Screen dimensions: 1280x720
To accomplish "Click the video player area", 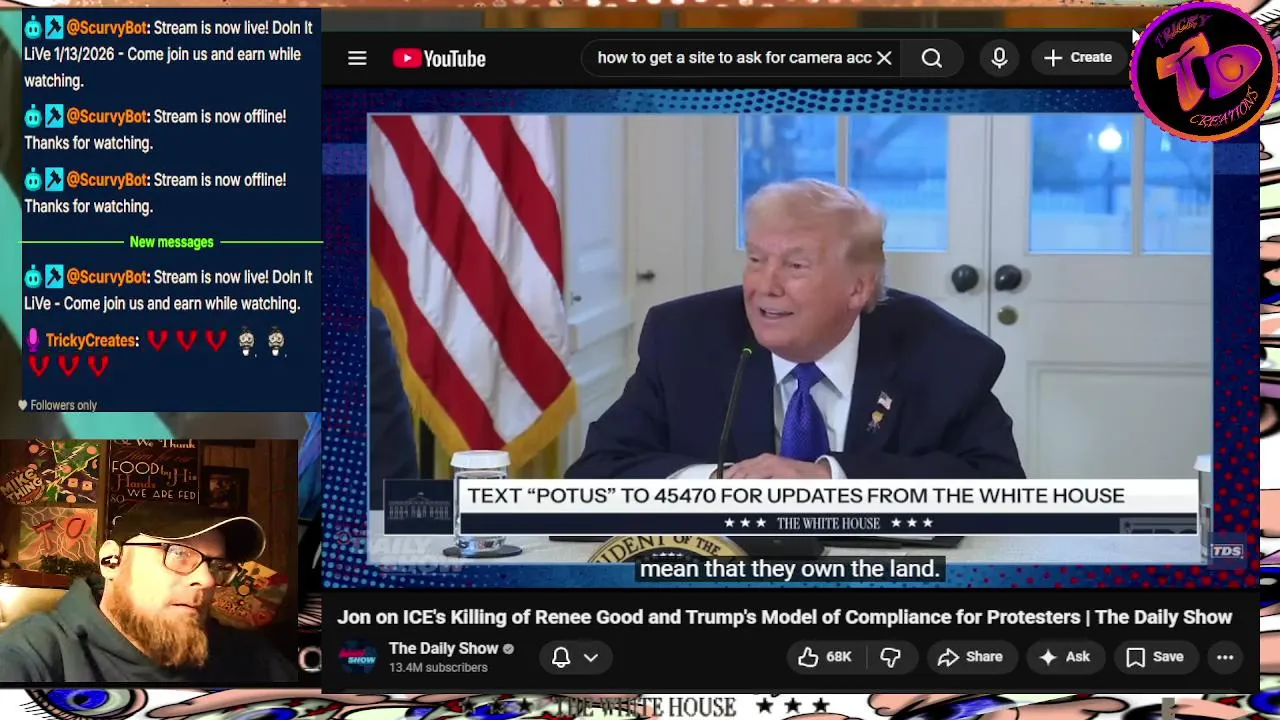I will click(790, 340).
